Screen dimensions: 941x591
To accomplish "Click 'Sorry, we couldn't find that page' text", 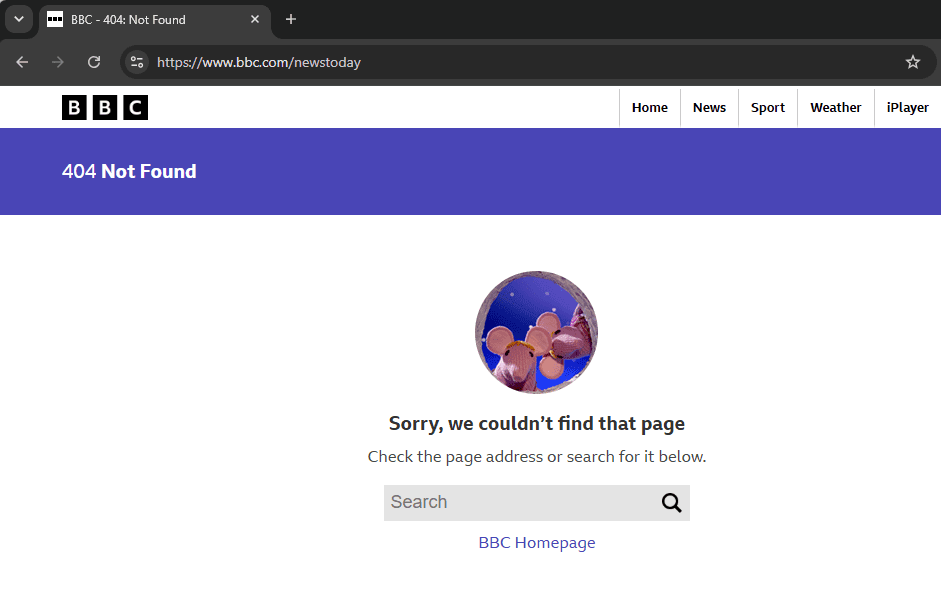I will pos(537,424).
